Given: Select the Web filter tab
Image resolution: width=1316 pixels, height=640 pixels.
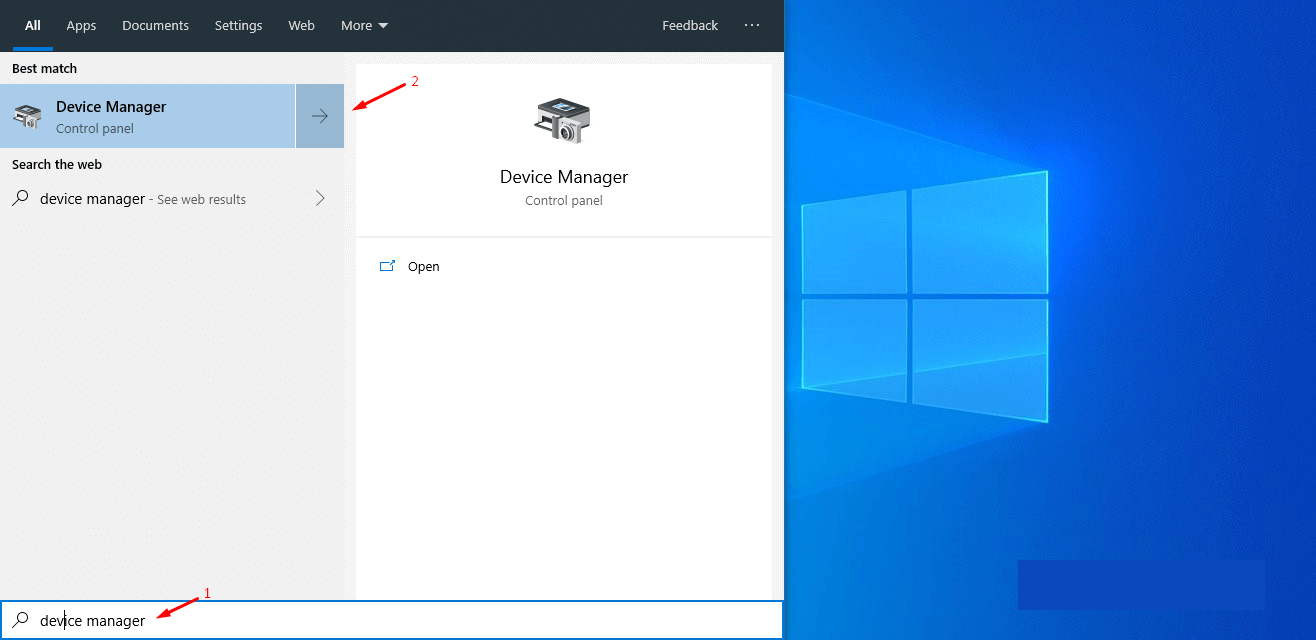Looking at the screenshot, I should (x=301, y=25).
